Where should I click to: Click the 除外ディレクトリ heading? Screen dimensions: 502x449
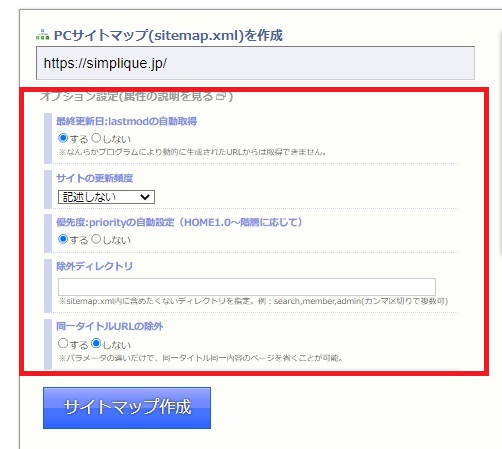(94, 266)
